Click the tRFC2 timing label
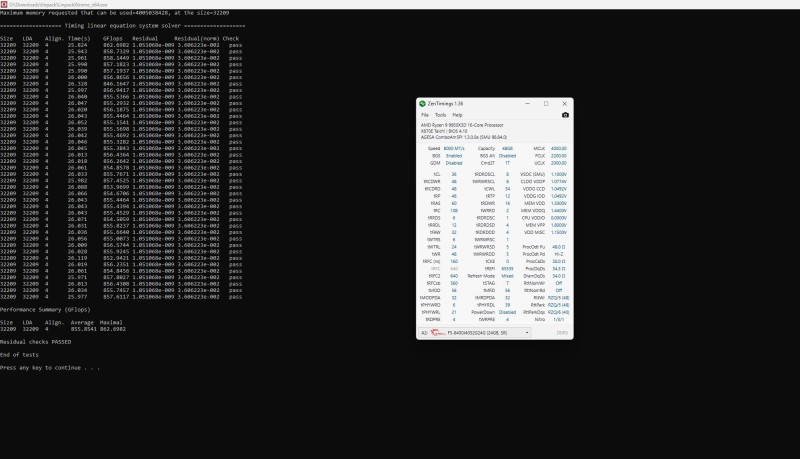Image resolution: width=800 pixels, height=459 pixels. [x=435, y=276]
